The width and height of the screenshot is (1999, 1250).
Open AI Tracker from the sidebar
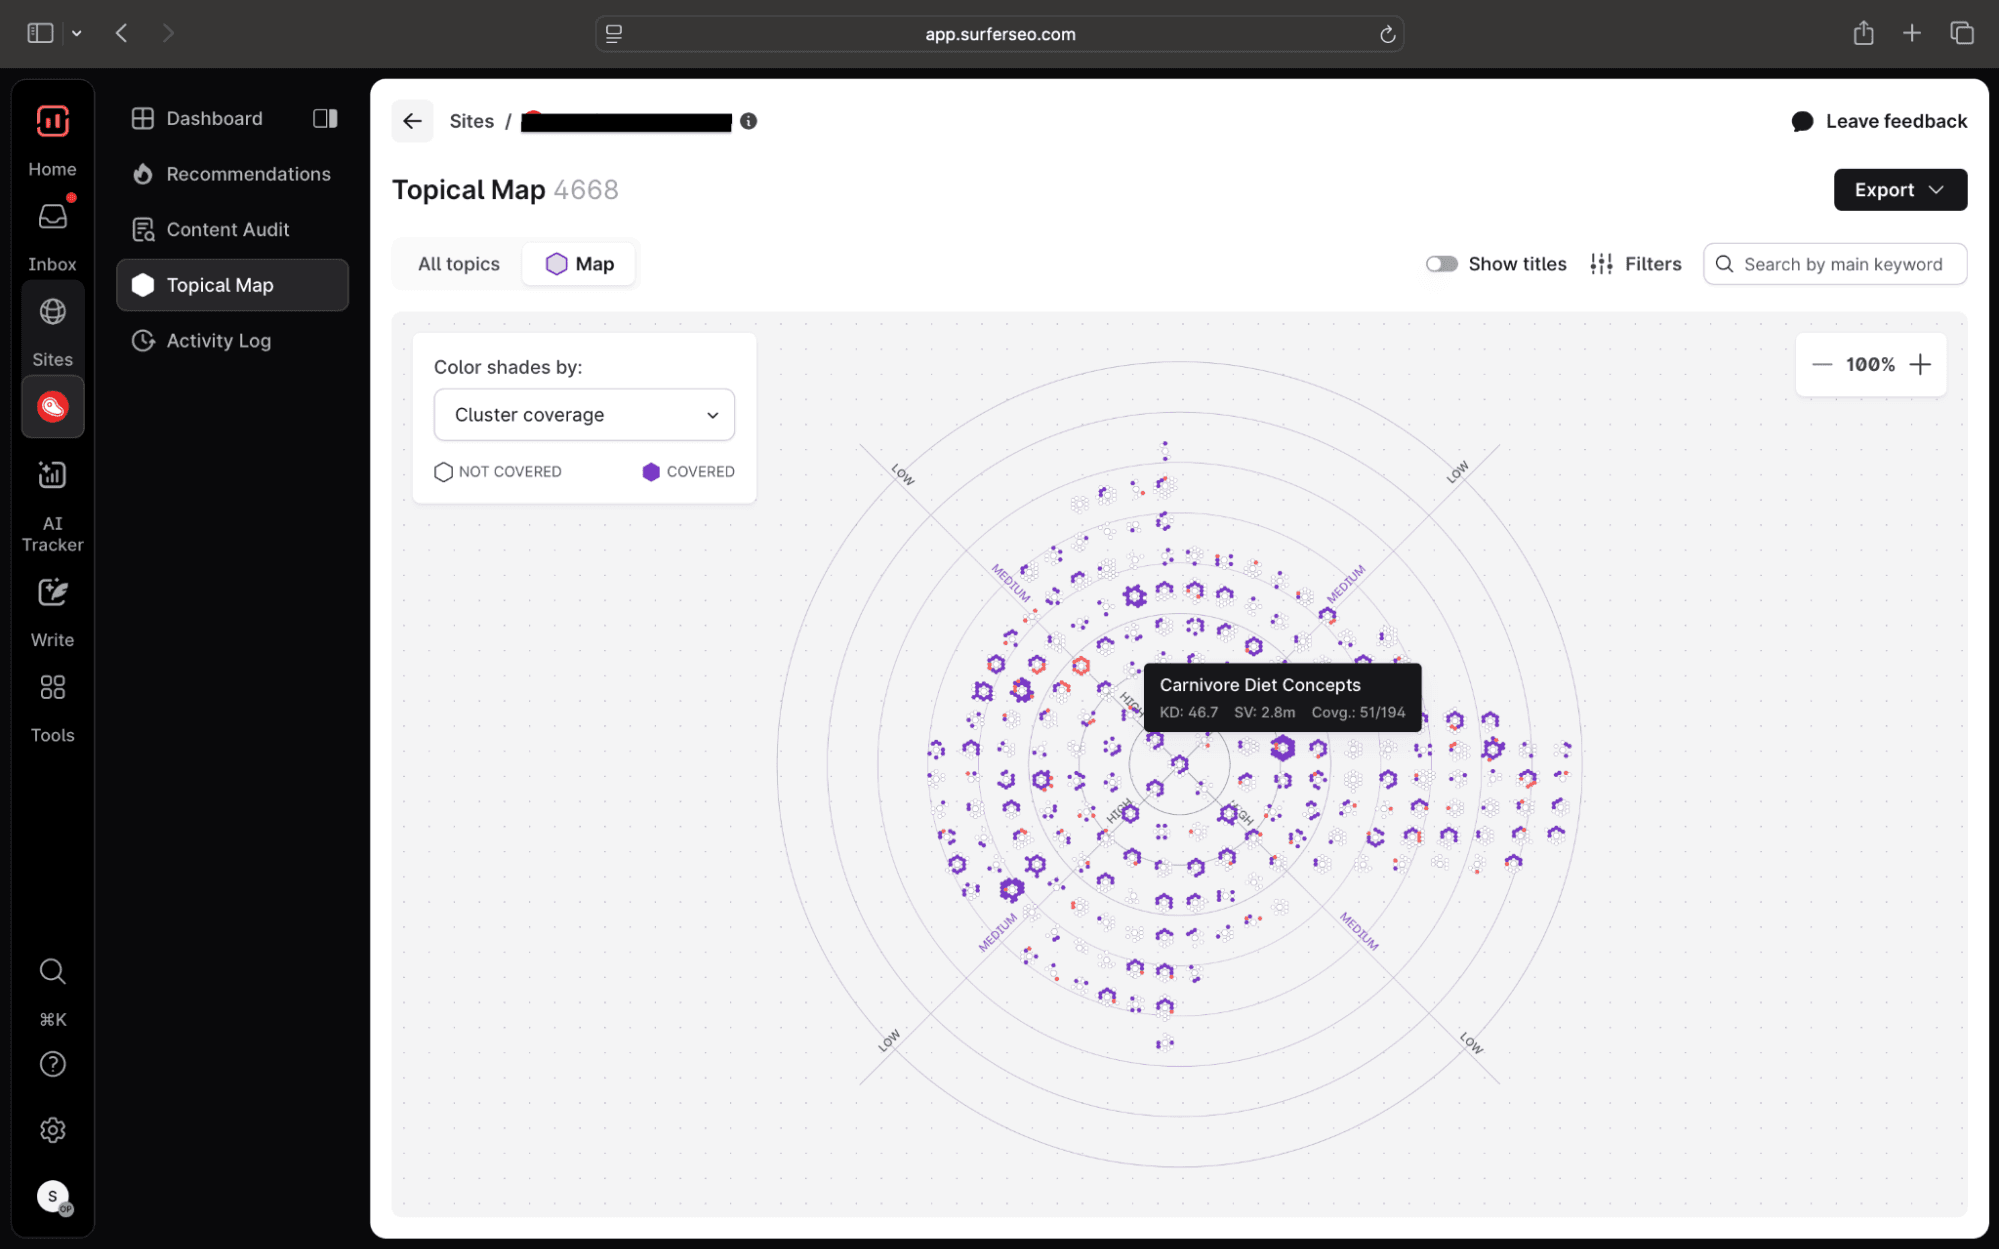point(52,475)
